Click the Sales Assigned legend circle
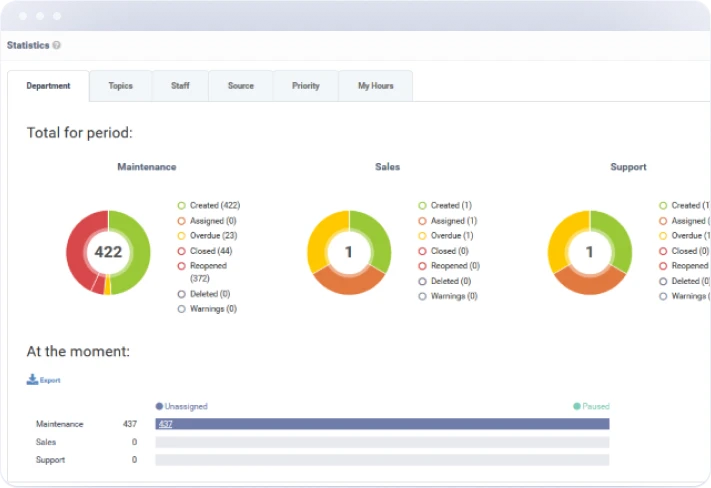 [423, 221]
